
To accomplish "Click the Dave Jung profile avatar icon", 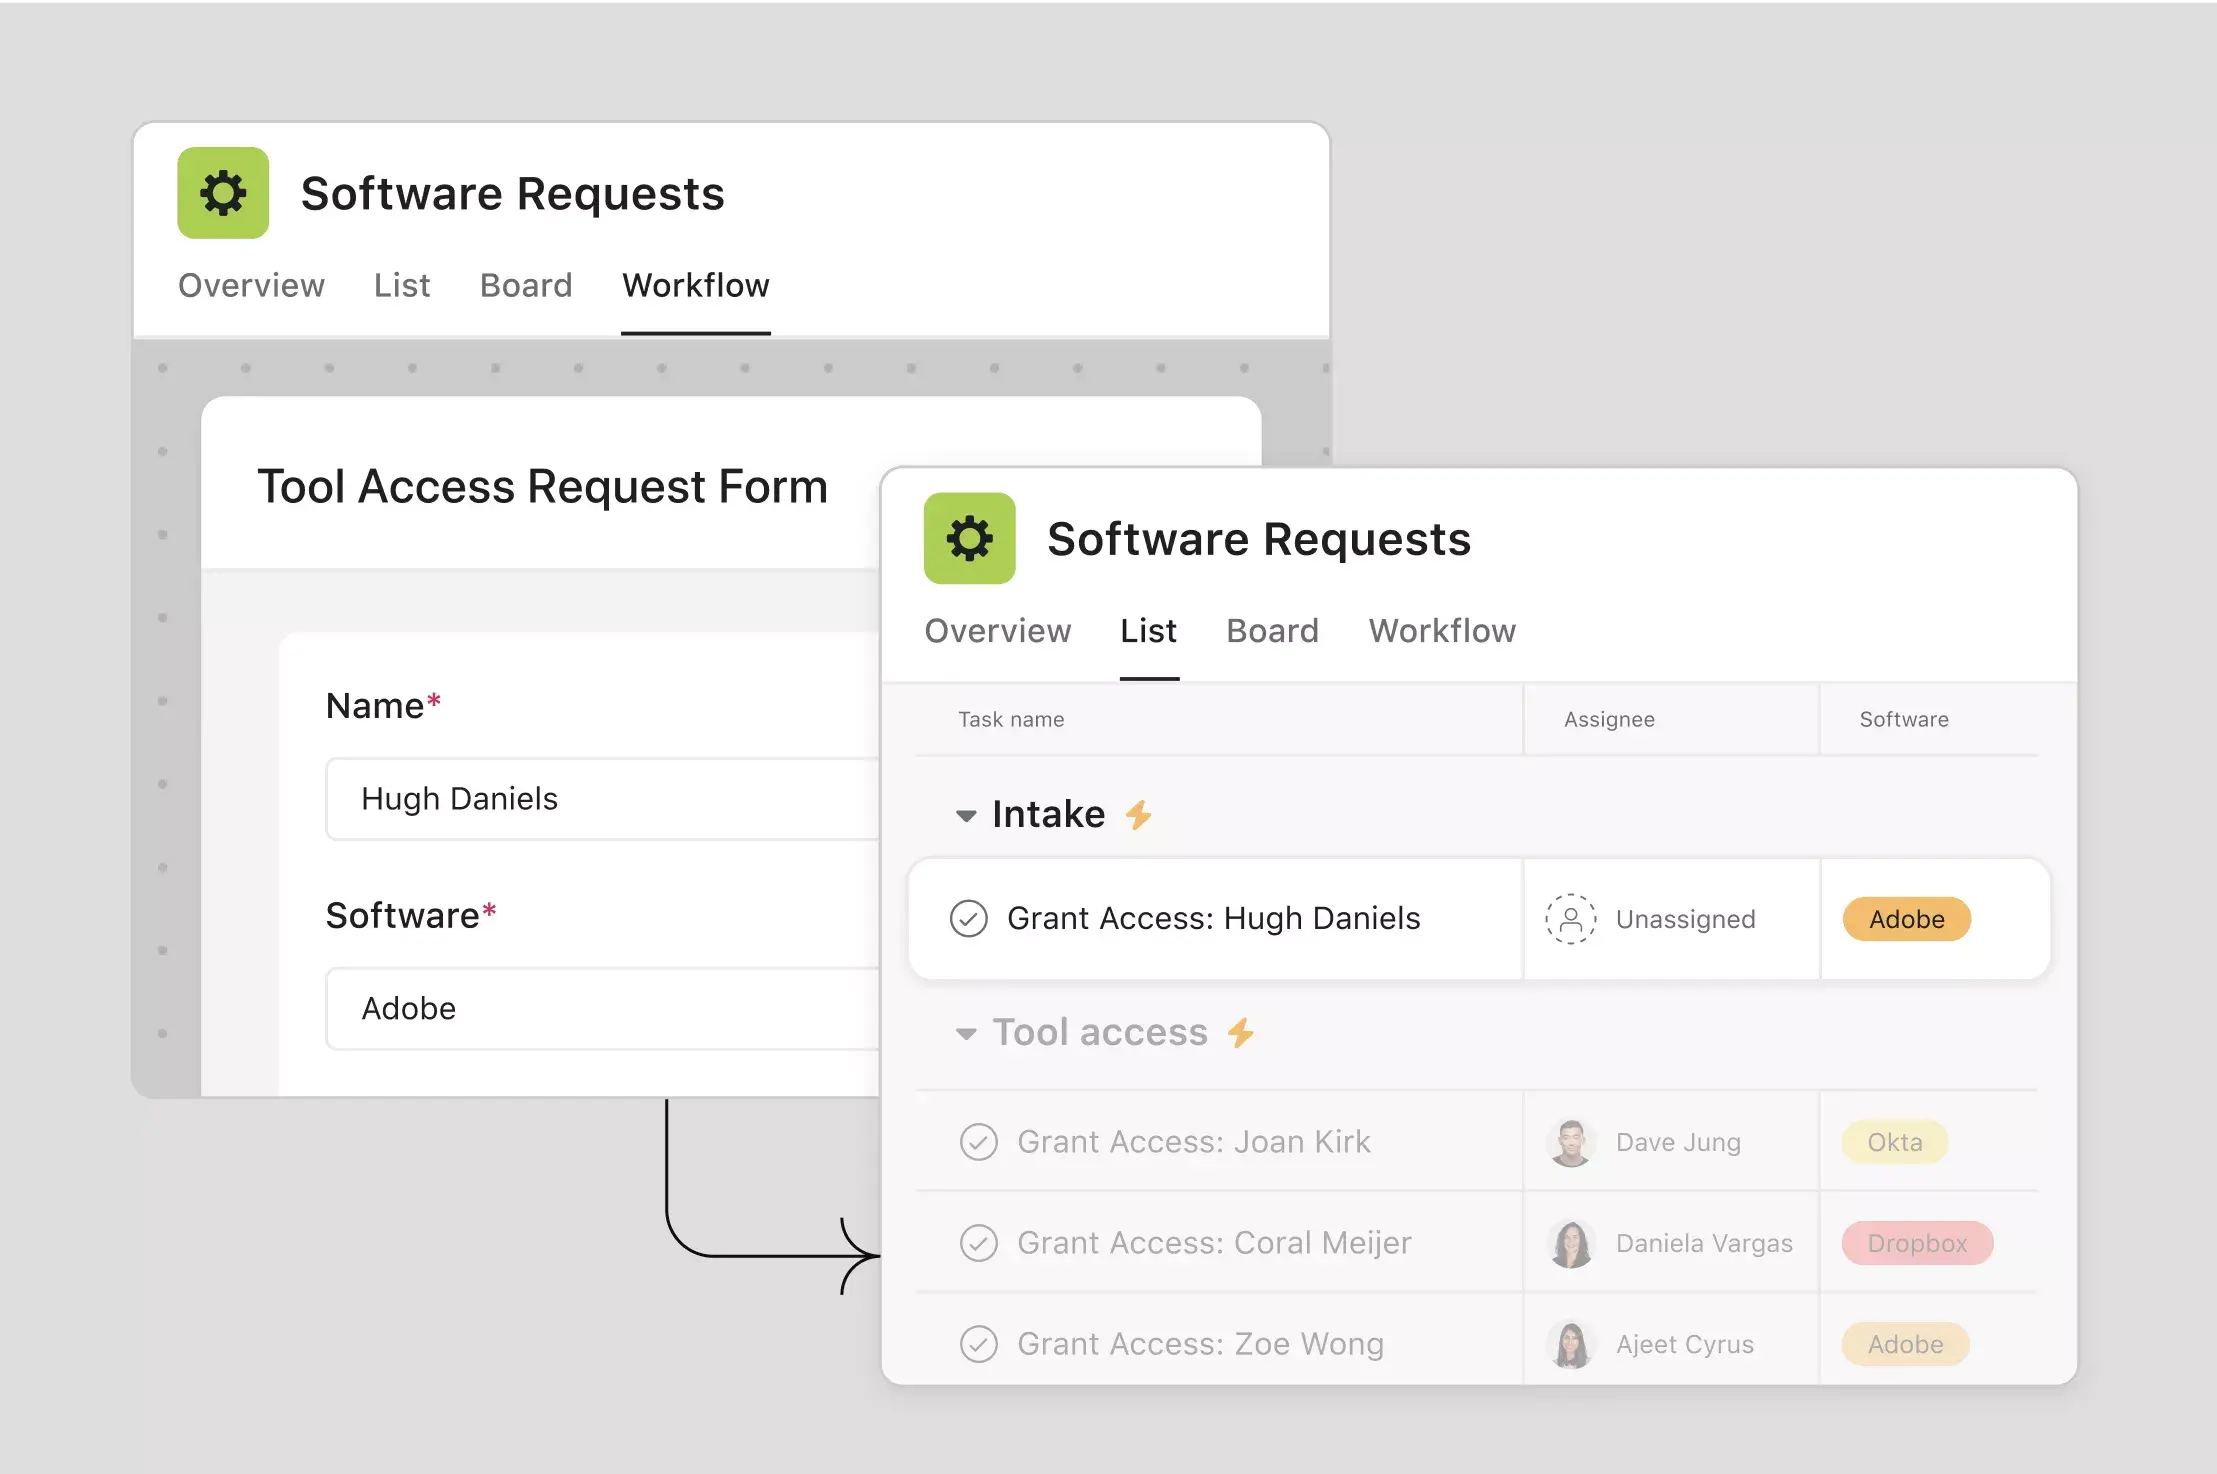I will tap(1571, 1142).
